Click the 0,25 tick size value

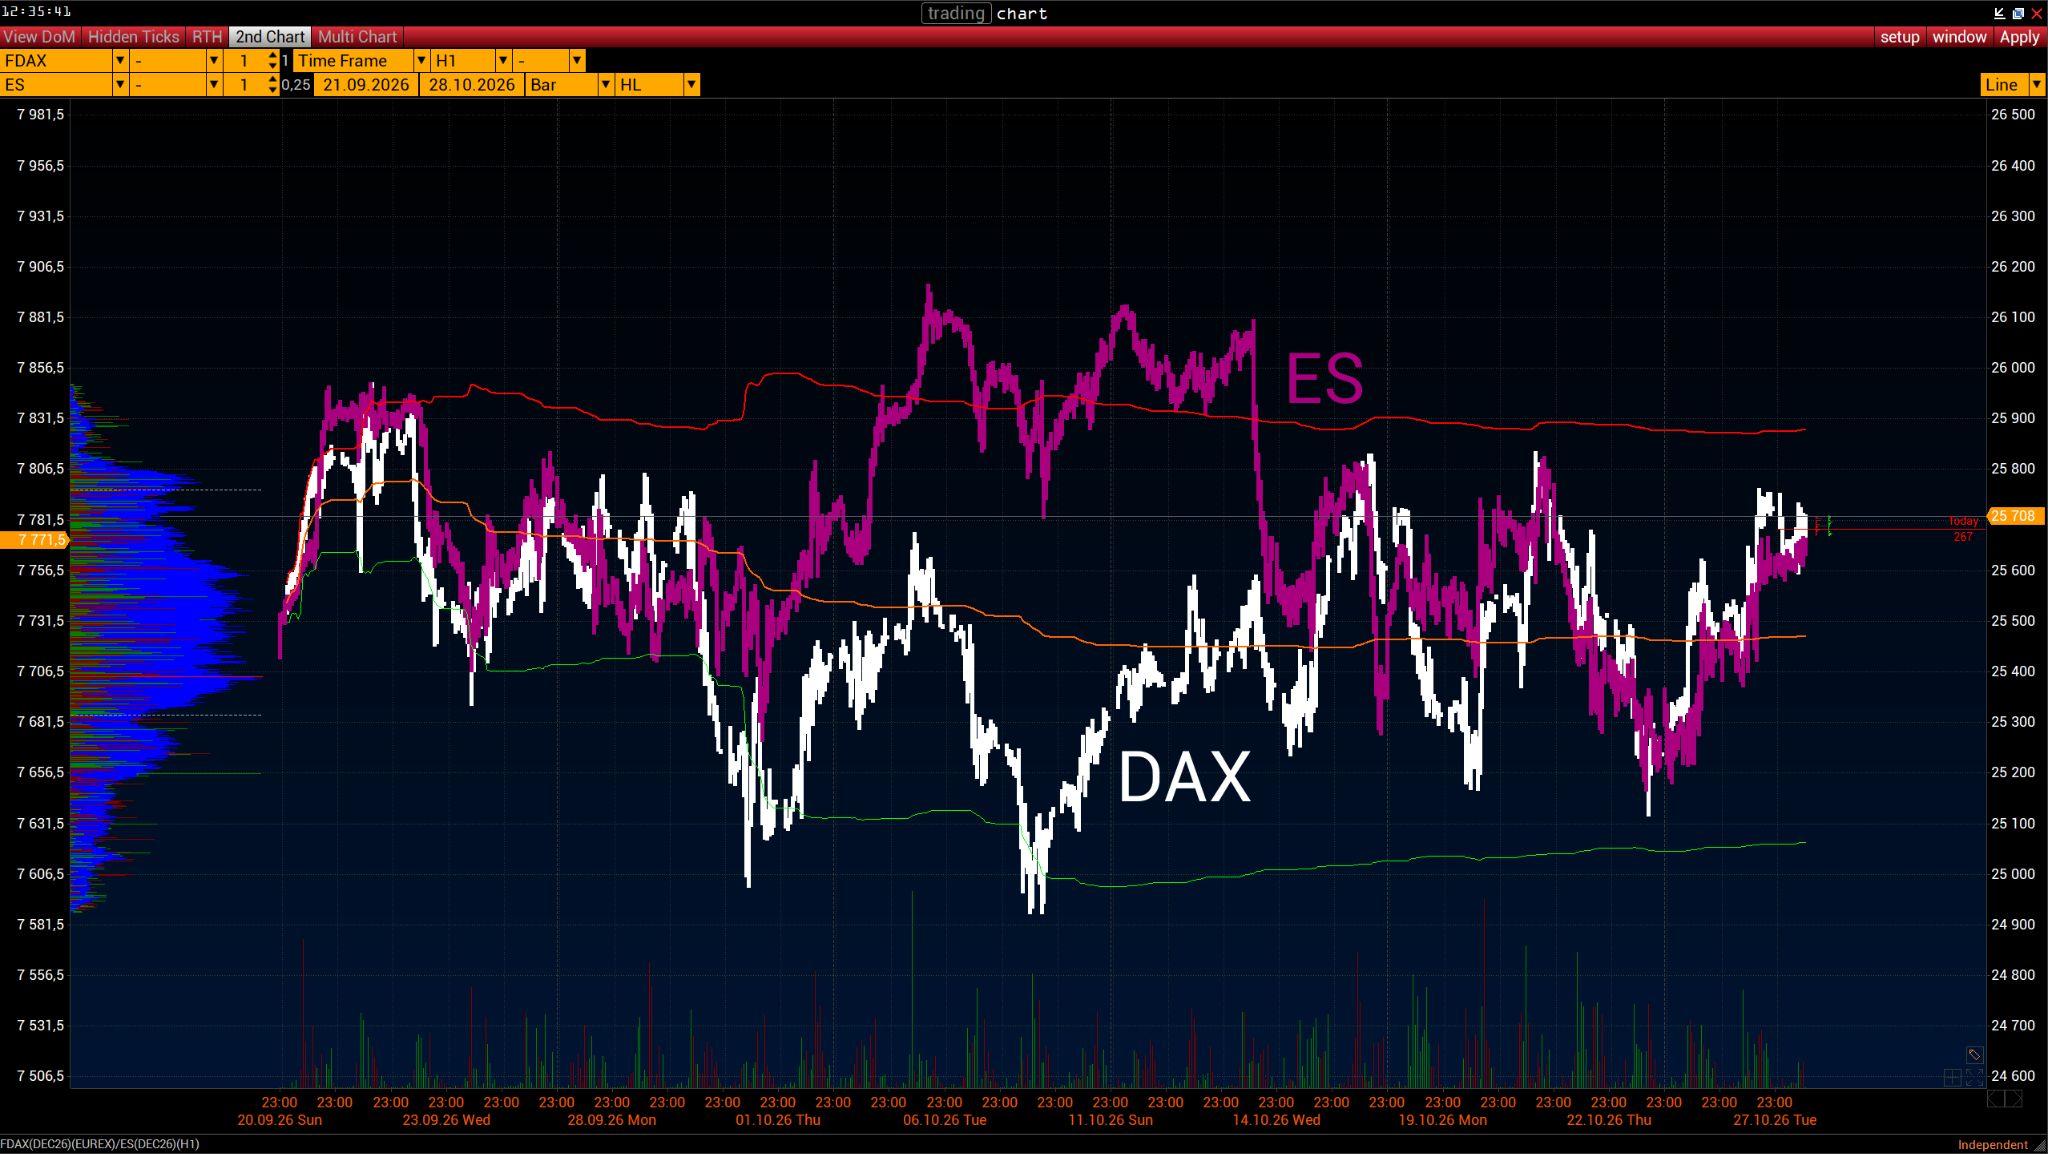tap(295, 84)
